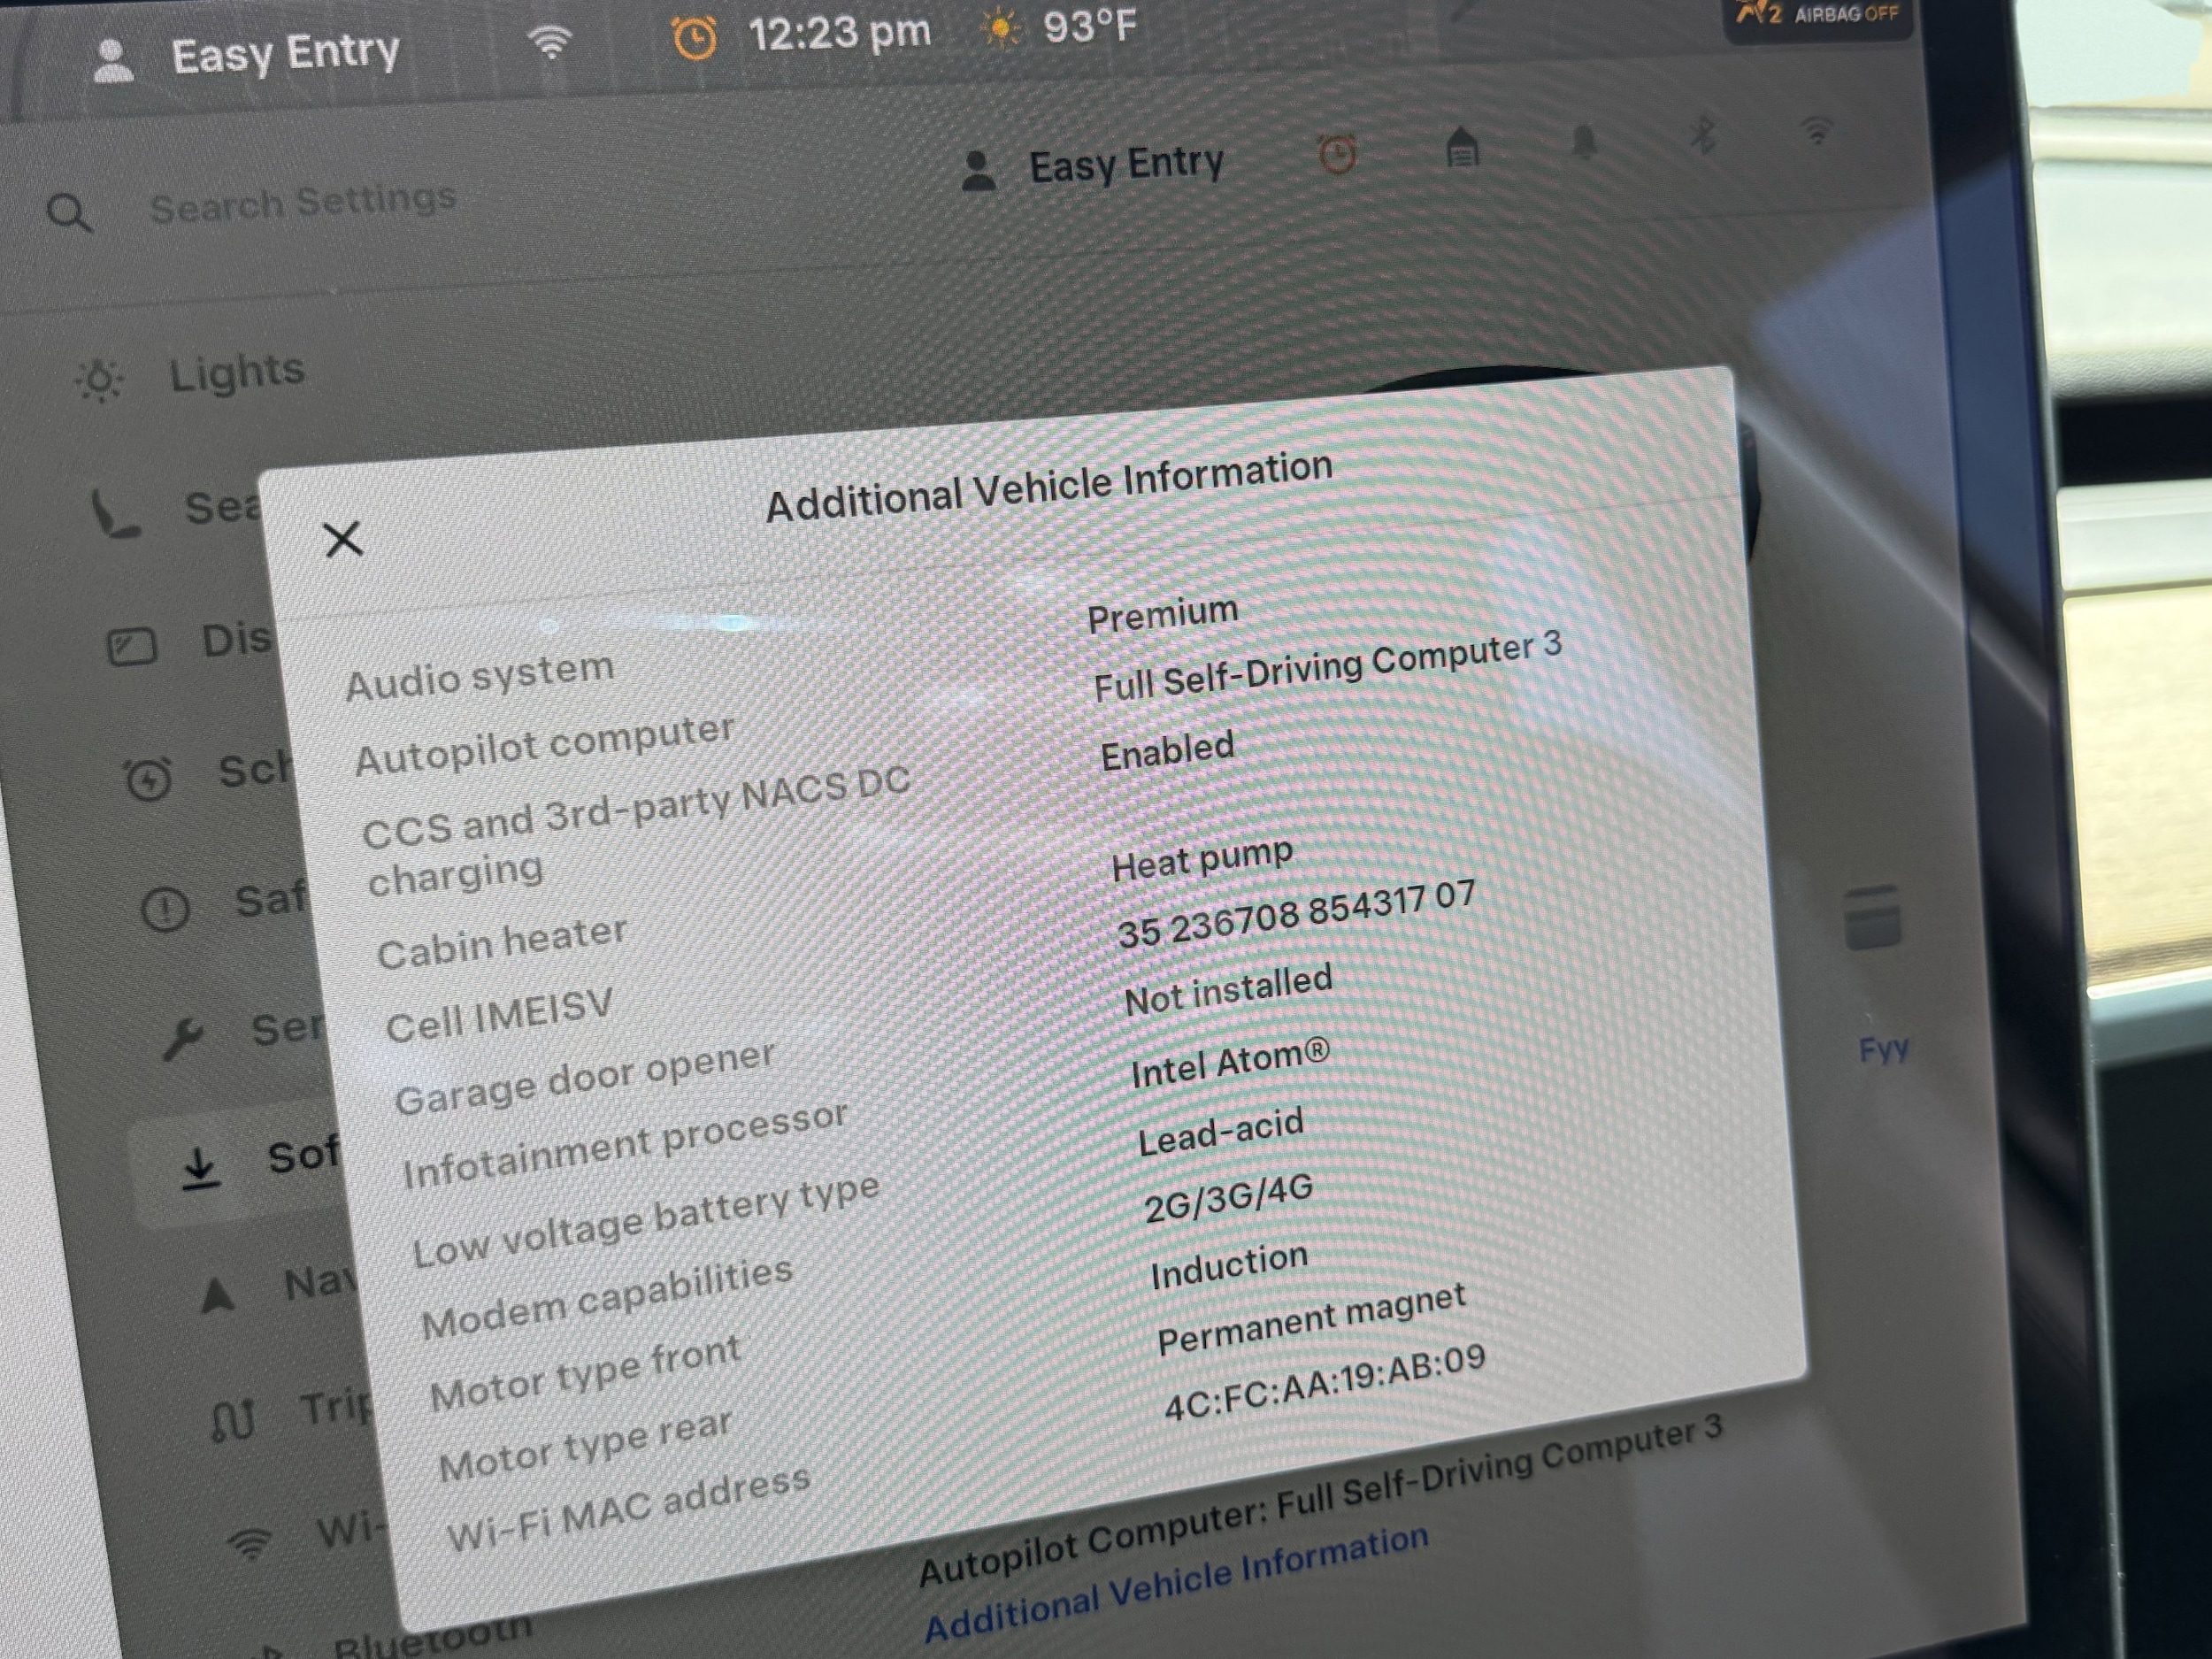
Task: Open the Safety exclamation icon
Action: tap(165, 909)
